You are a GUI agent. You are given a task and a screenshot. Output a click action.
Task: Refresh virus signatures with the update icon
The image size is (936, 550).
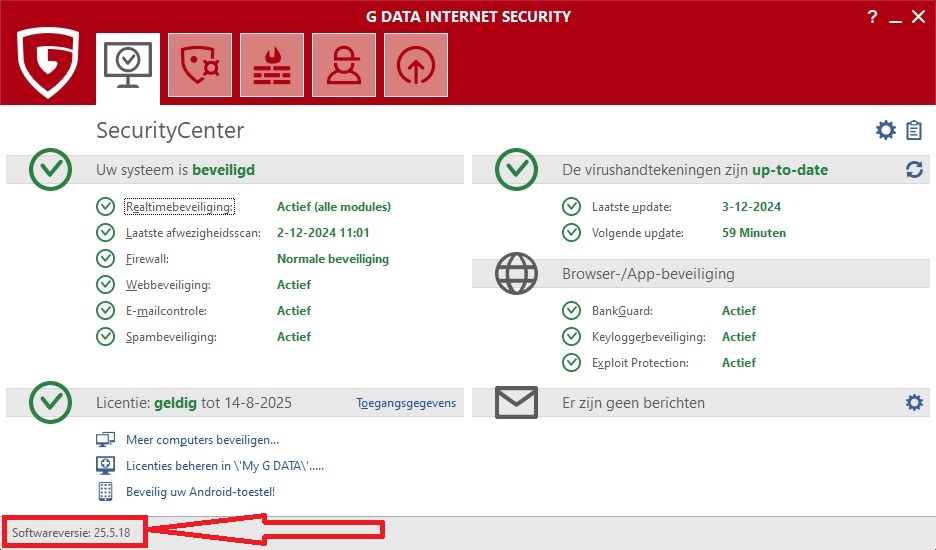coord(914,170)
